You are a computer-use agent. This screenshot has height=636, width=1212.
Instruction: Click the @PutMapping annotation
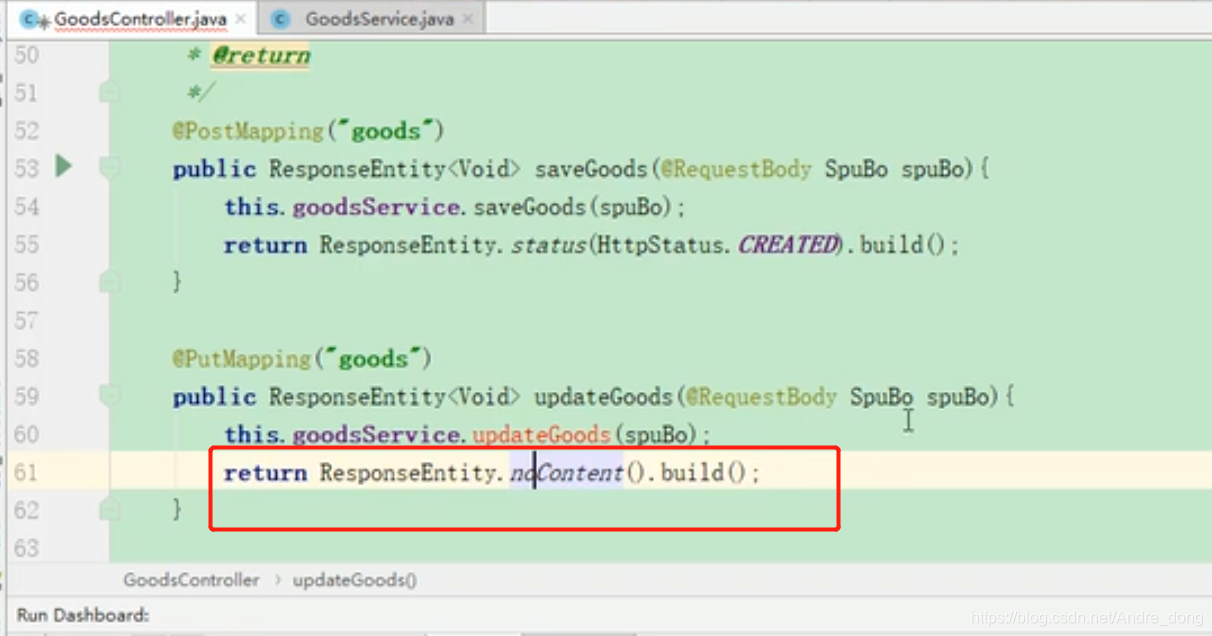click(241, 359)
